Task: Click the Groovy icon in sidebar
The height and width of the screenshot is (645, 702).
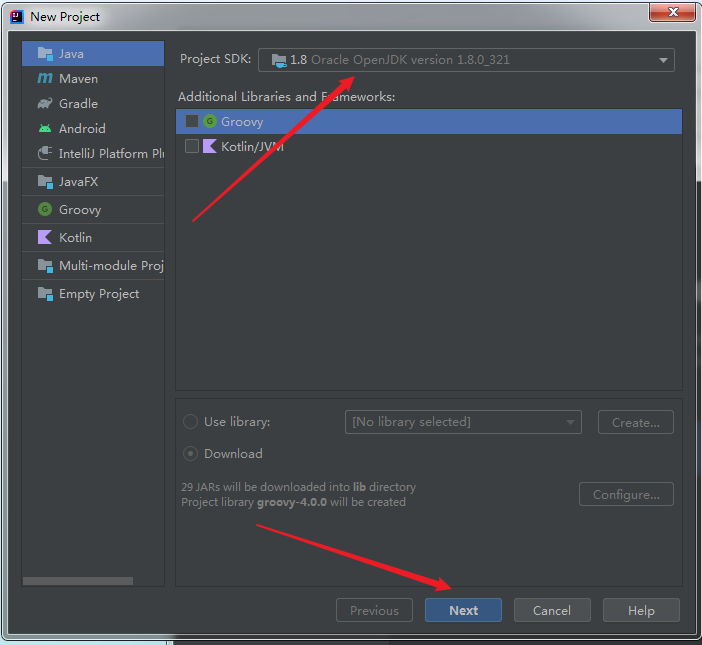Action: [45, 209]
